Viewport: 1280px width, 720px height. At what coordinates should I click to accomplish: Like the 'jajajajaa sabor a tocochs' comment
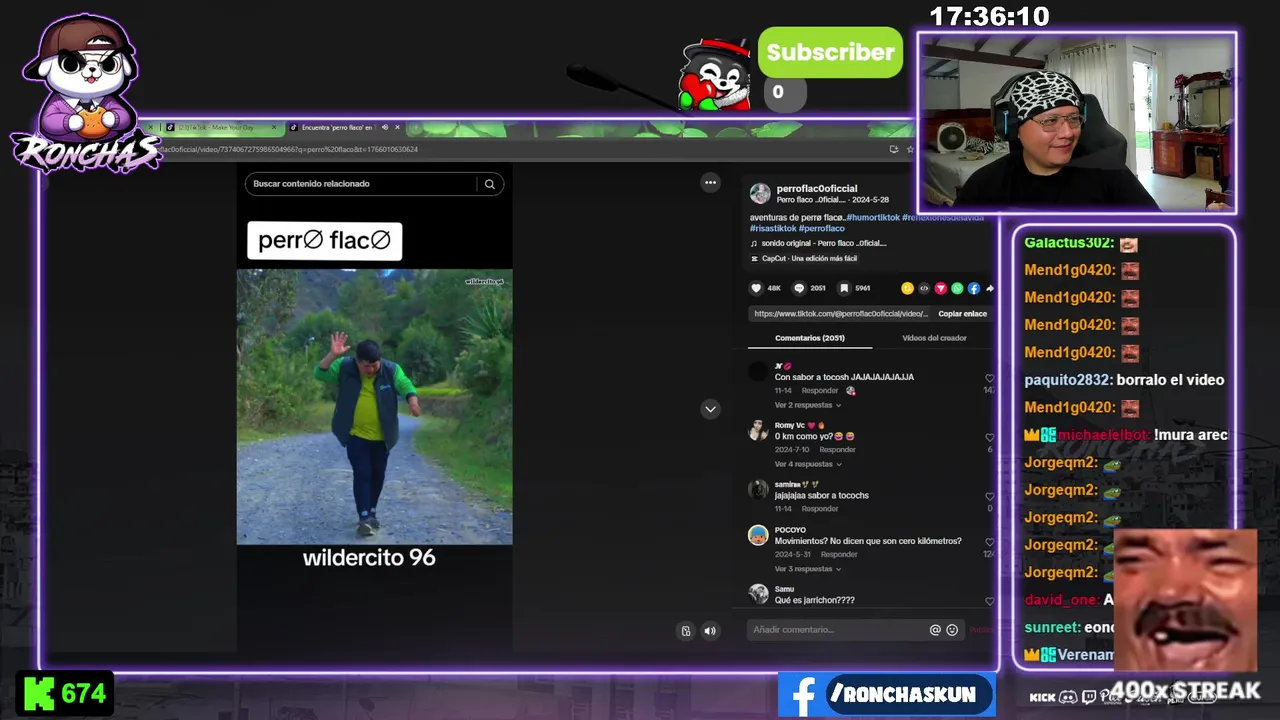click(989, 497)
